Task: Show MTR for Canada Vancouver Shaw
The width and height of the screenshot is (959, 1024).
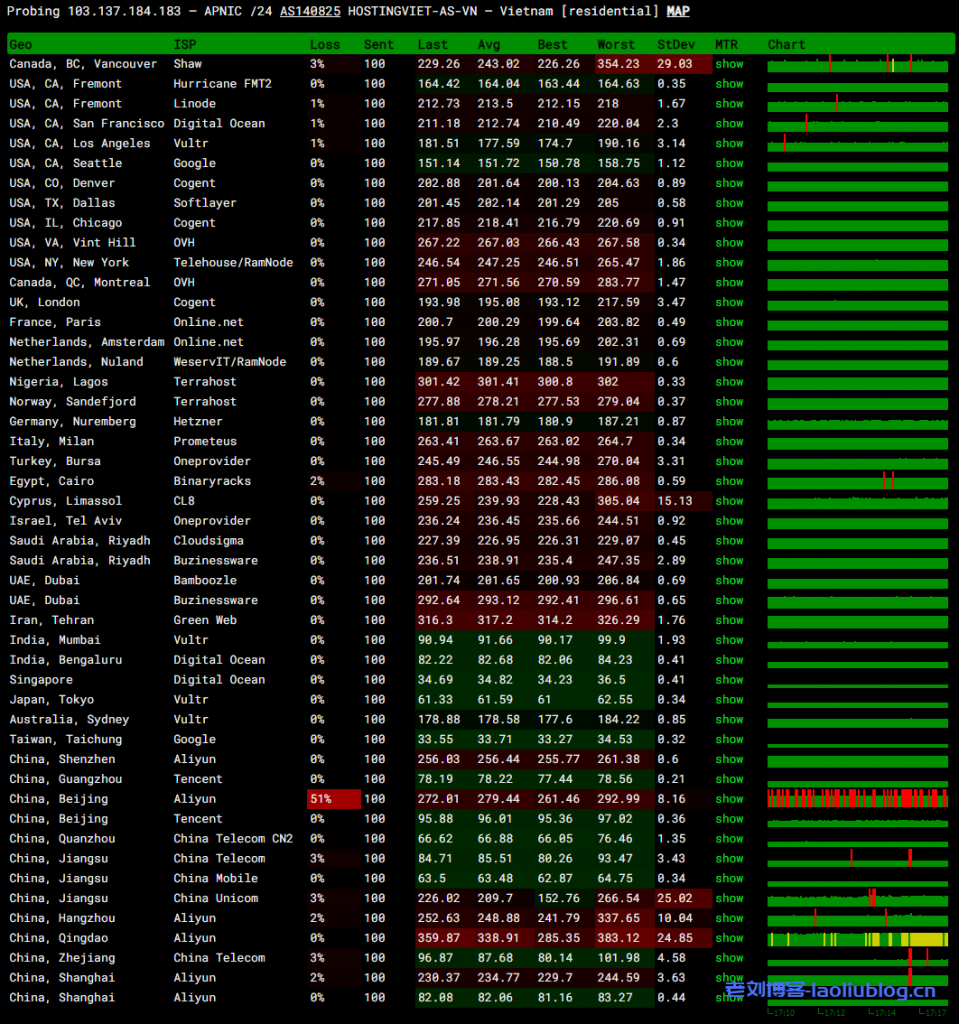Action: [x=729, y=64]
